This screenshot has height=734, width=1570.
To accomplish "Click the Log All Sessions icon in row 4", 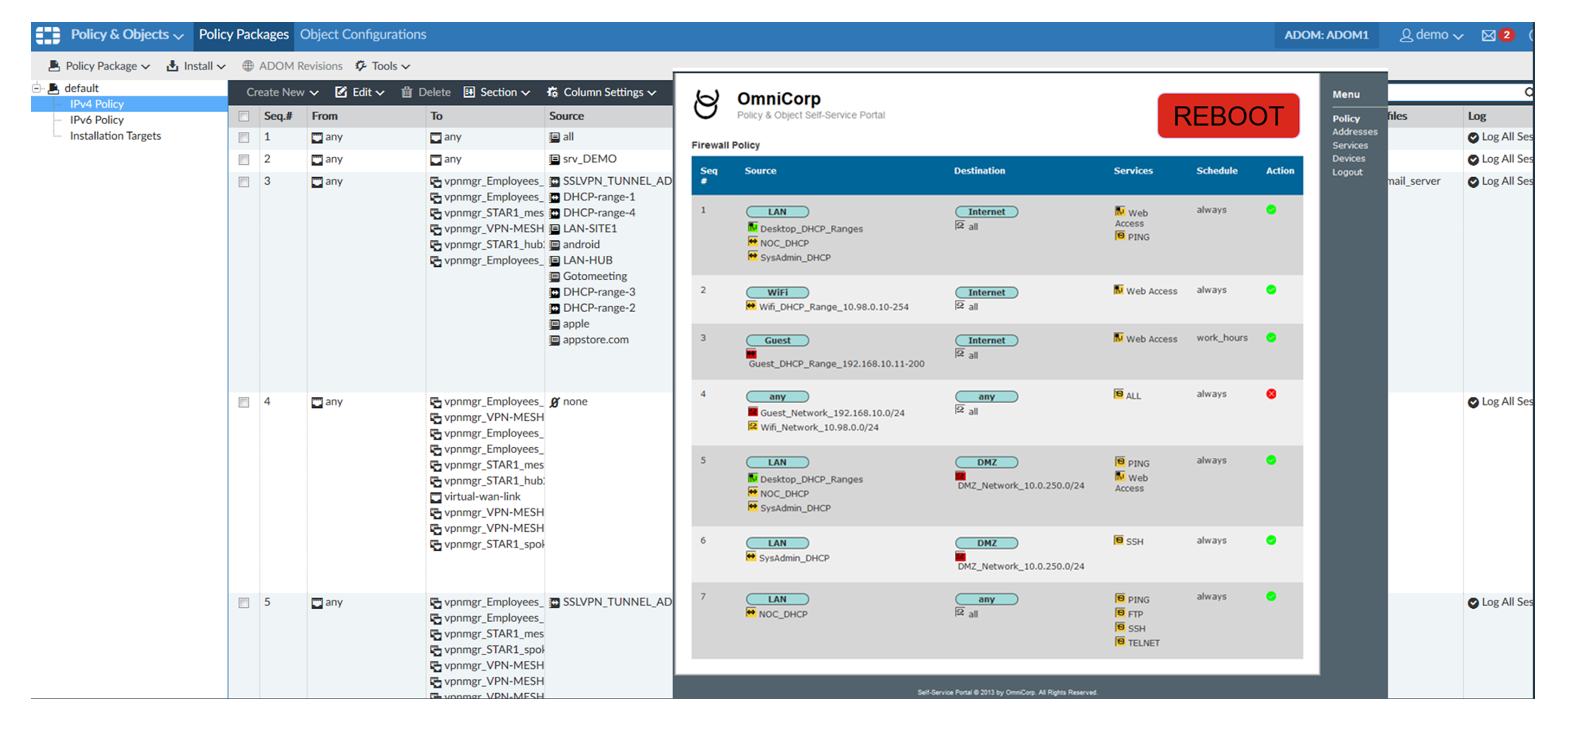I will tap(1473, 403).
